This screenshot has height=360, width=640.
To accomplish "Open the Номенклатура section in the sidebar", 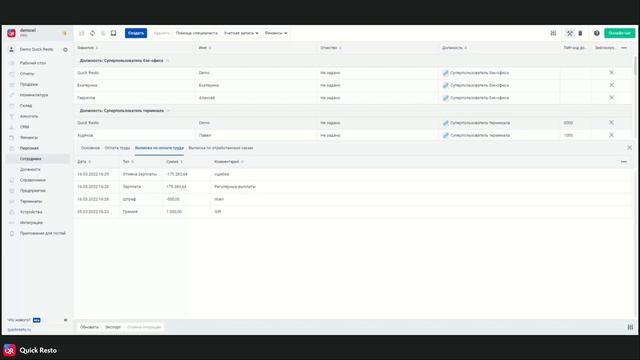I will pyautogui.click(x=34, y=95).
